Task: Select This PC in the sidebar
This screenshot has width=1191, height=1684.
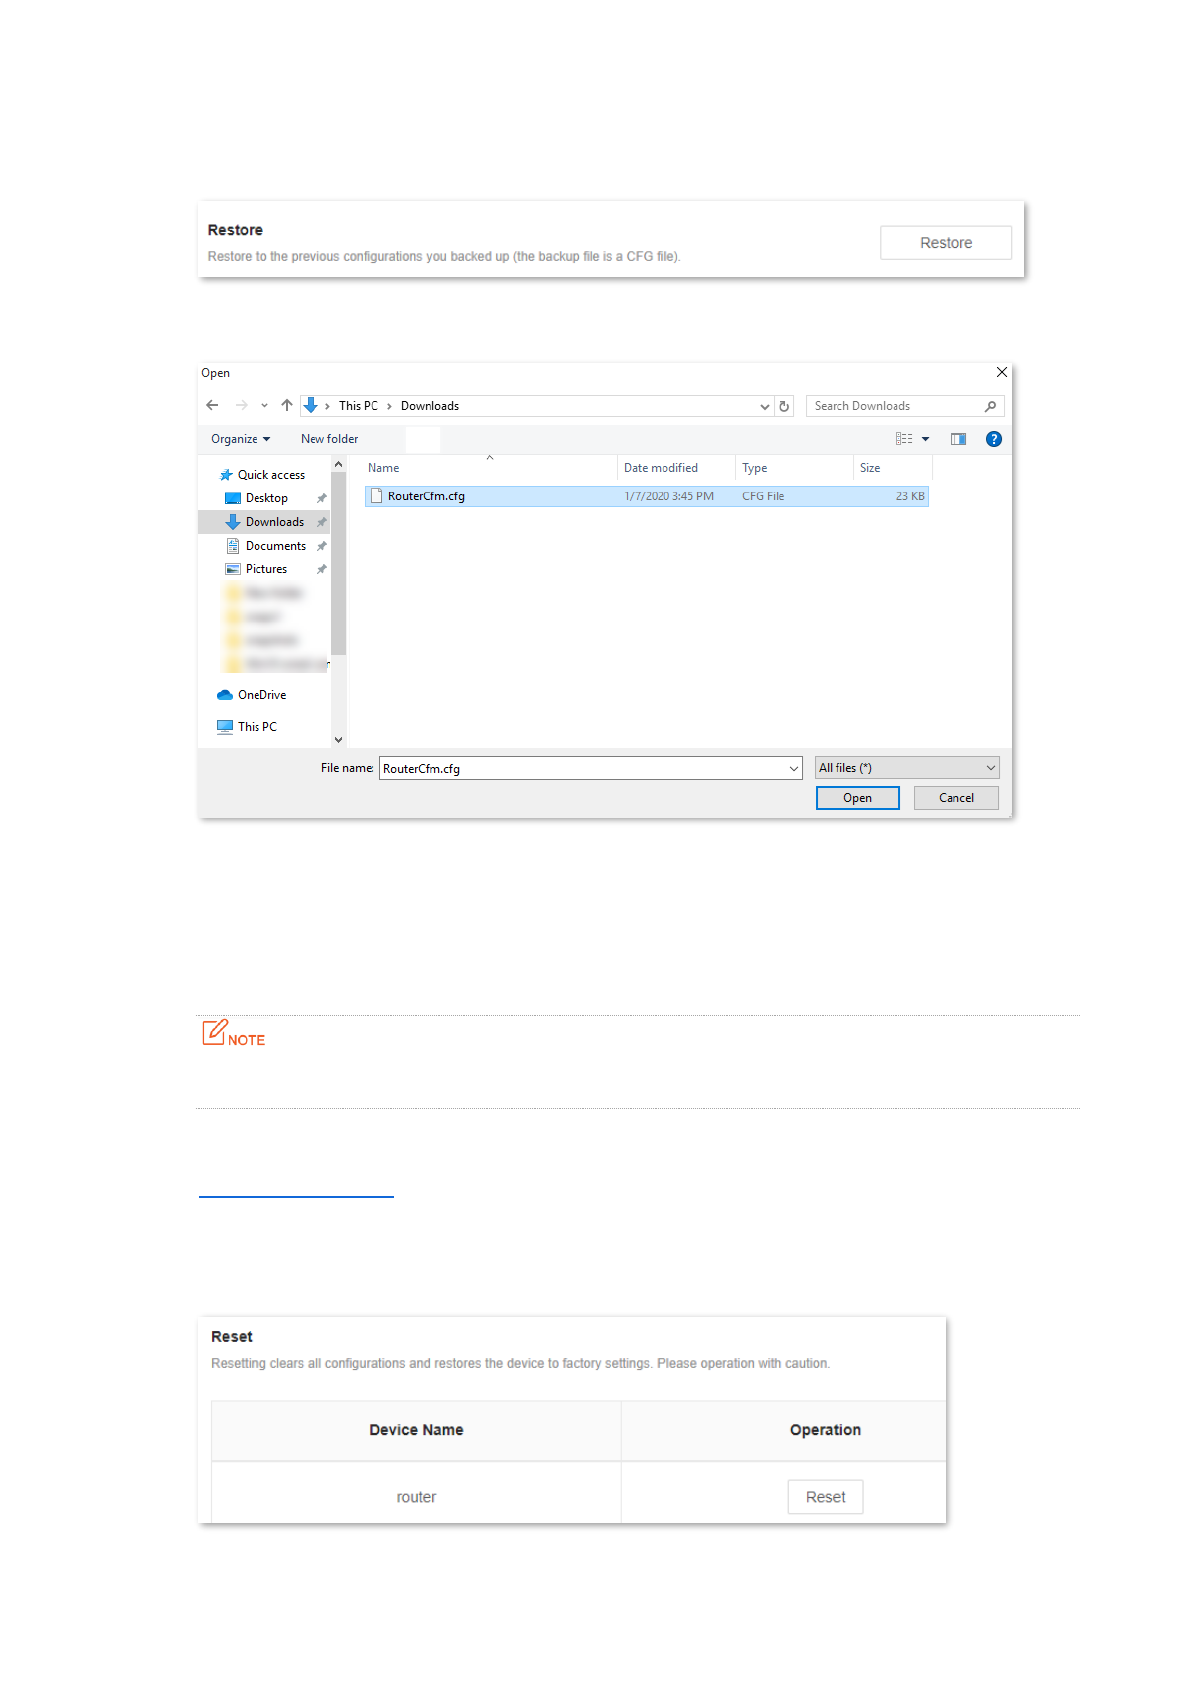Action: coord(247,727)
